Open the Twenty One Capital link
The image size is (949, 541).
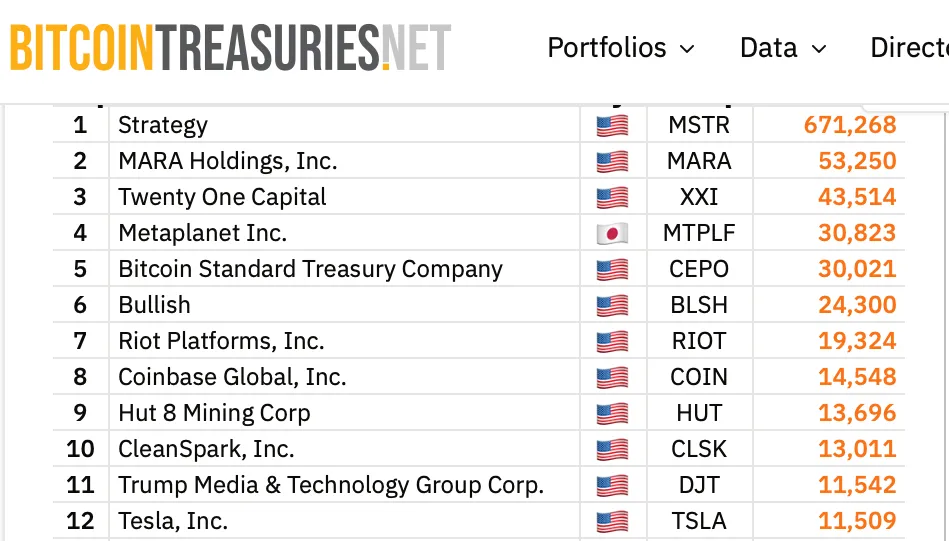pyautogui.click(x=222, y=198)
